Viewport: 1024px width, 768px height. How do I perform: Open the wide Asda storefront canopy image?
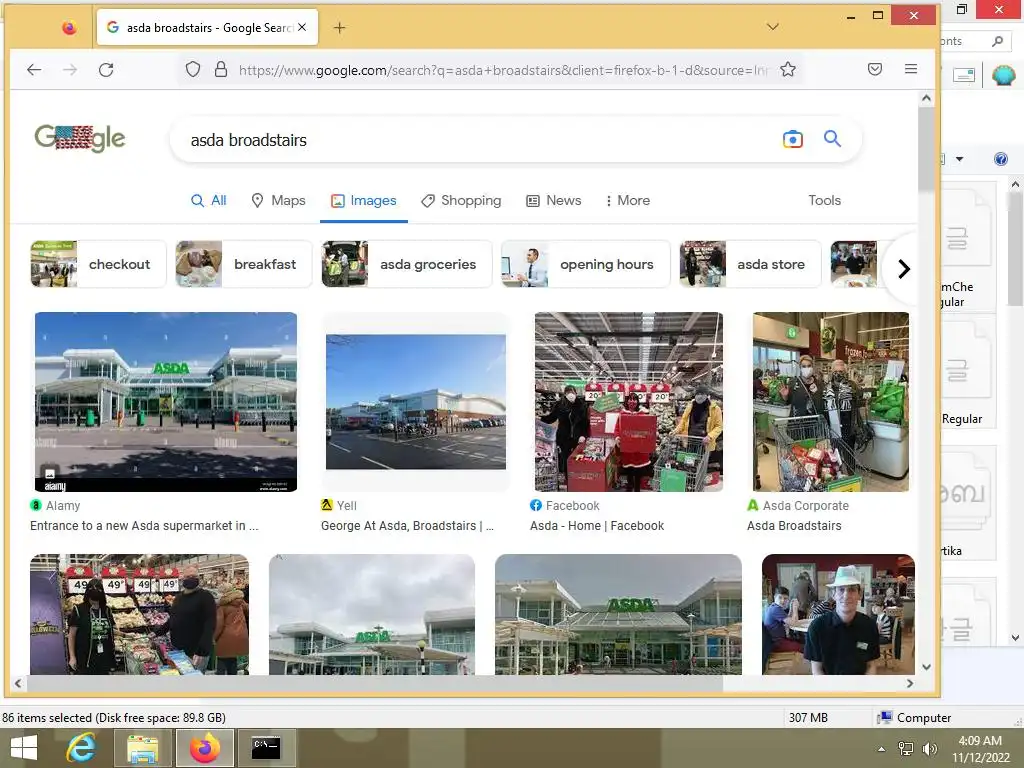tap(618, 614)
